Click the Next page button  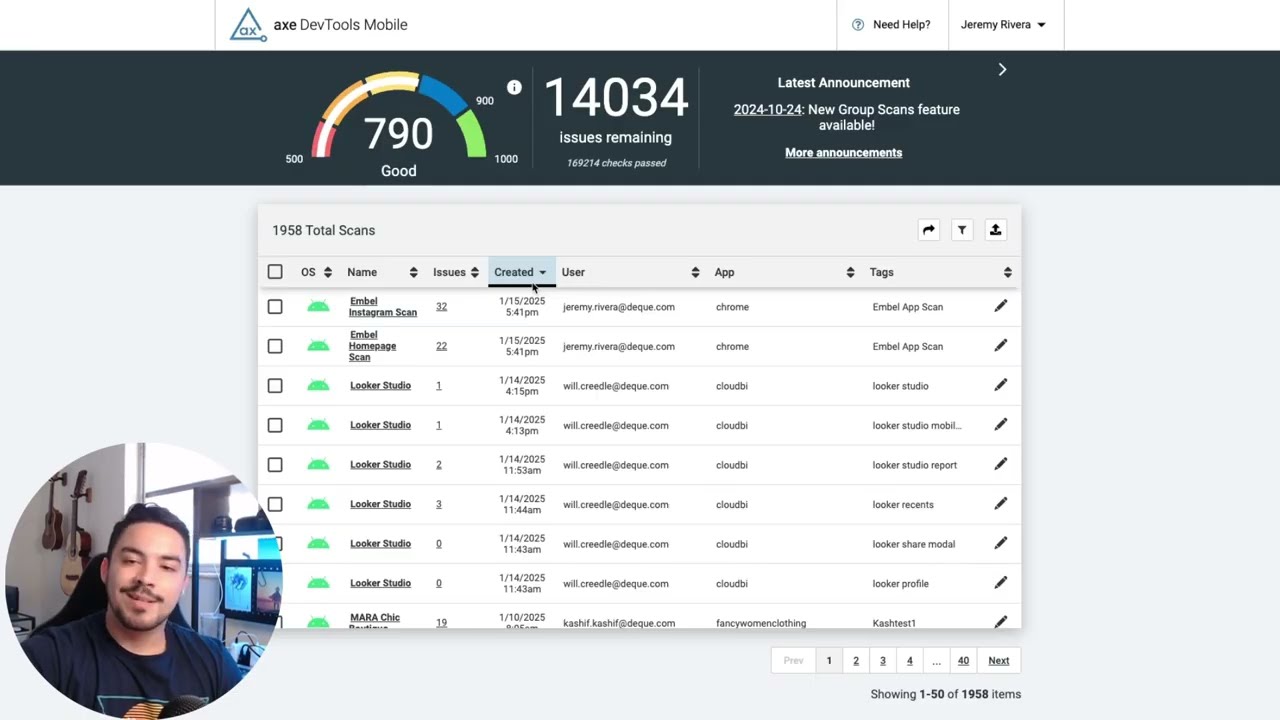(999, 660)
